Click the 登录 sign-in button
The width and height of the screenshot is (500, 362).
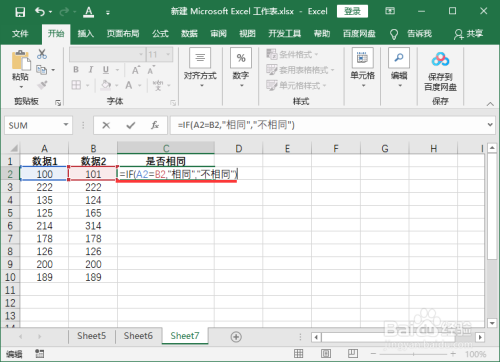coord(352,11)
